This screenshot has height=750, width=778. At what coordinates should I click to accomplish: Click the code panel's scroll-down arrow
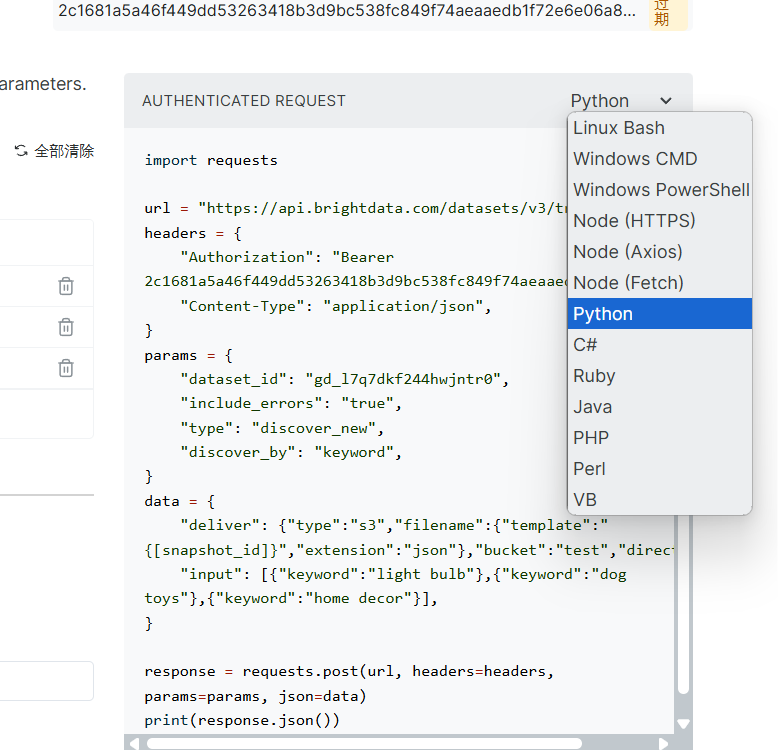click(x=684, y=724)
